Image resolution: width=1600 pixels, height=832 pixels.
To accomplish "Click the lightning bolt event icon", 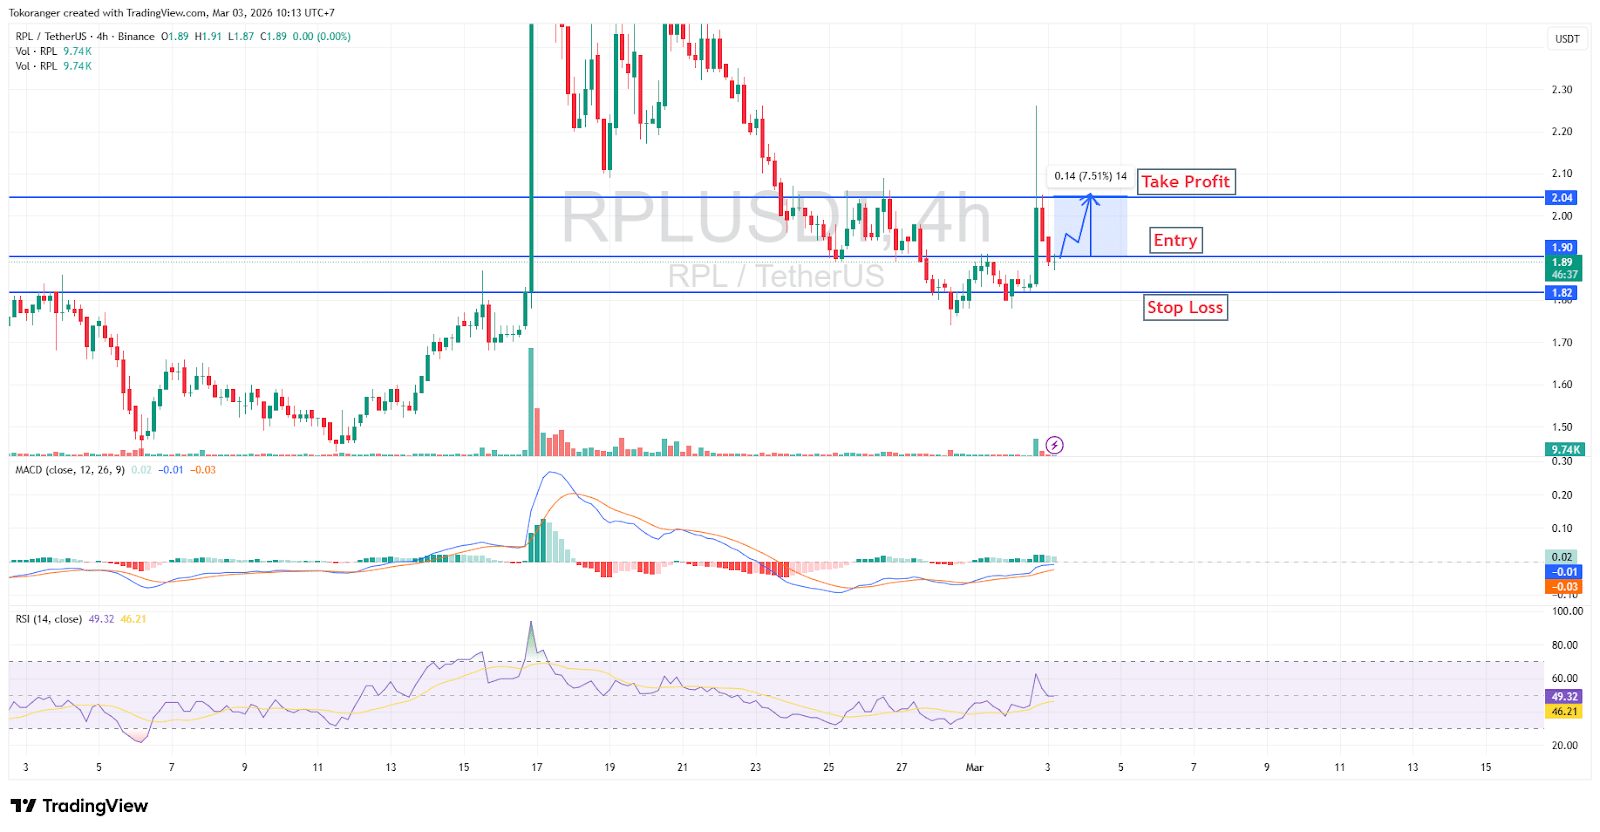I will click(1054, 445).
